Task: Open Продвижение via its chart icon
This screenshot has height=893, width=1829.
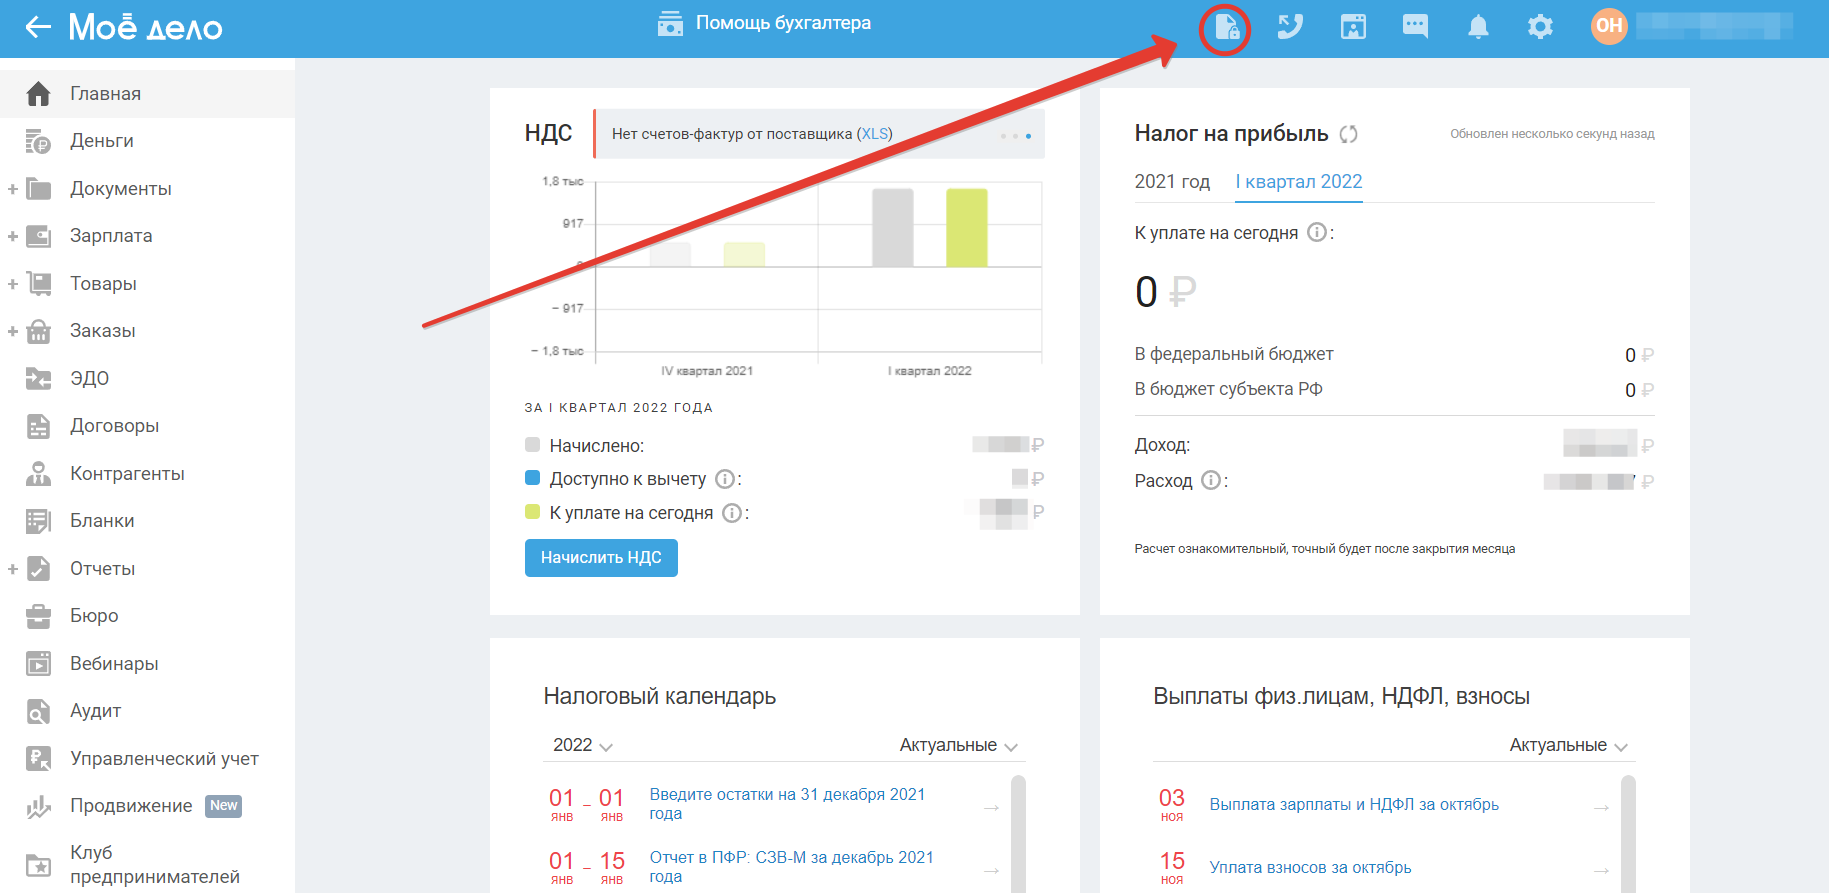Action: click(x=38, y=806)
